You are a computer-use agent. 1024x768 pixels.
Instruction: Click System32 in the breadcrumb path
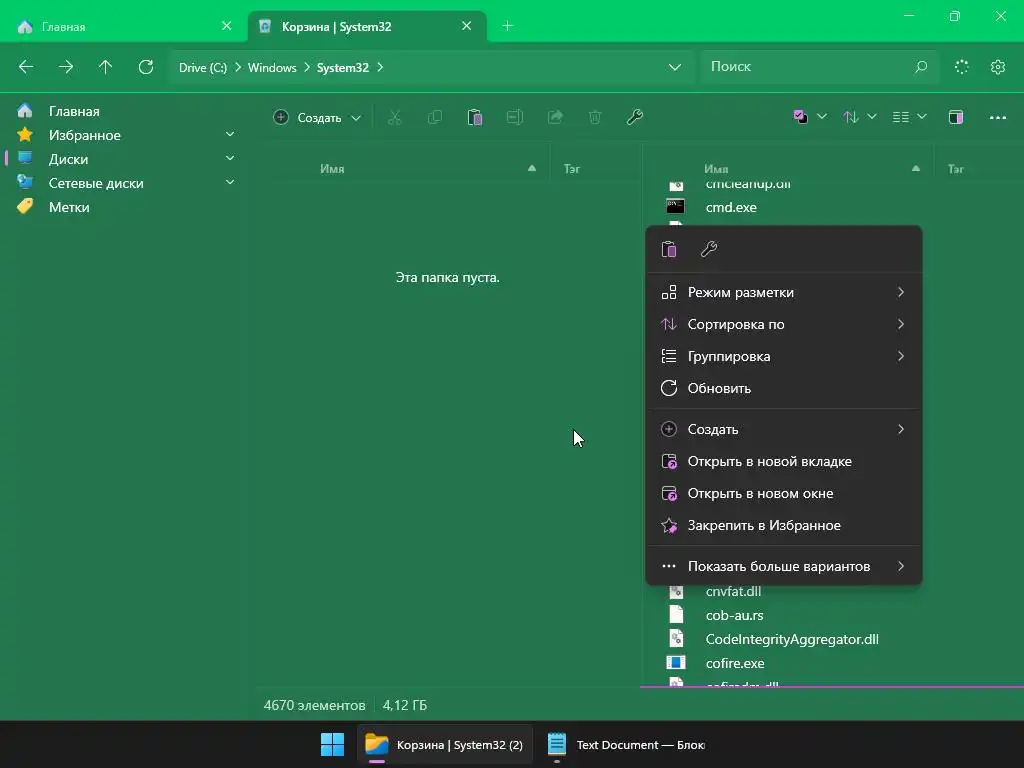pos(343,67)
